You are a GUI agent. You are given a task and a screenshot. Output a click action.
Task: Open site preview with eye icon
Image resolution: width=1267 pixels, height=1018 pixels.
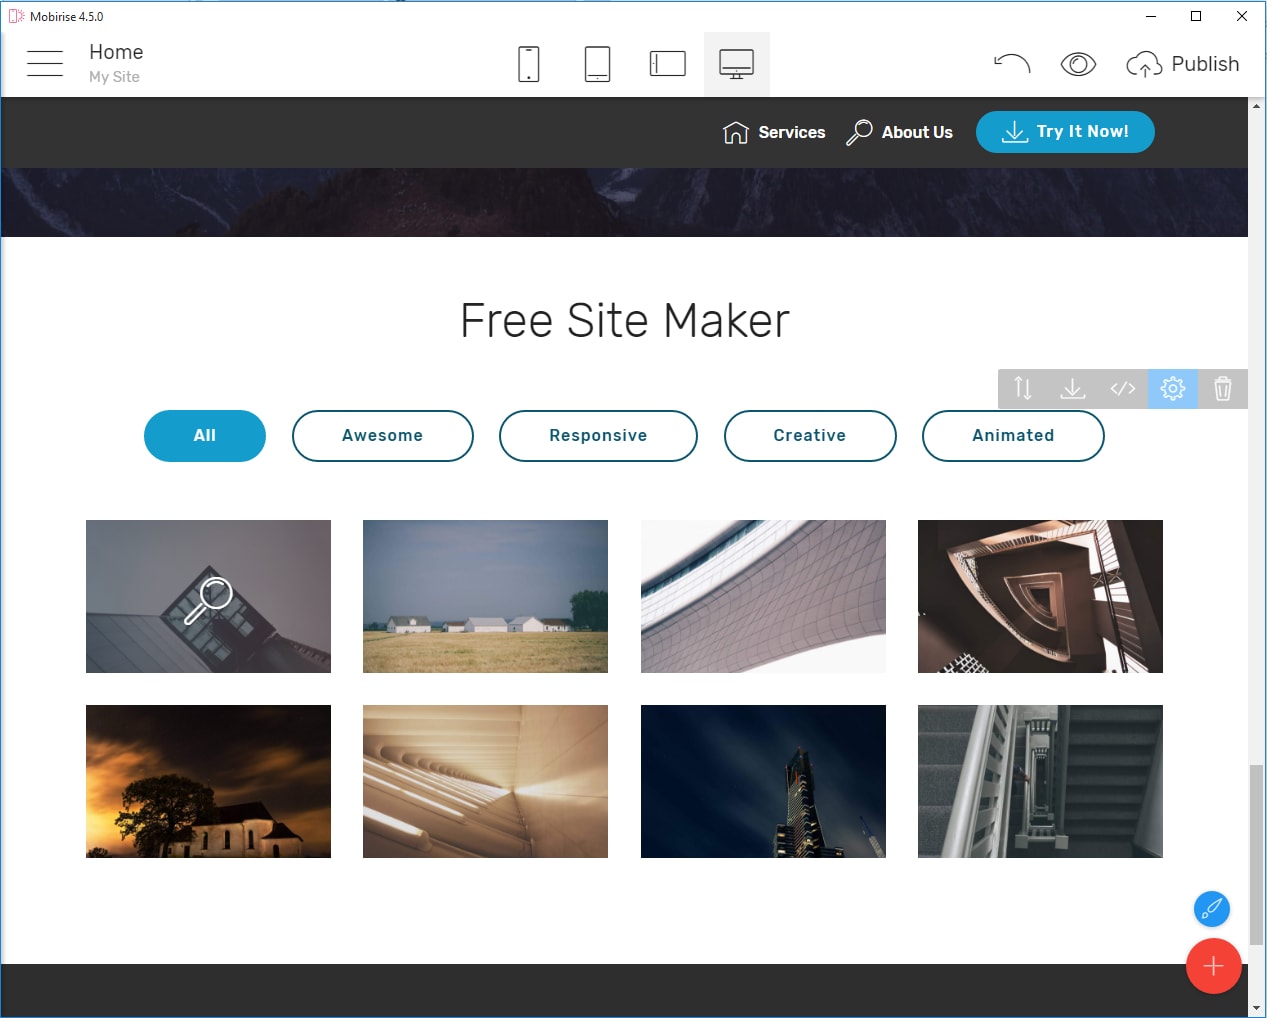point(1078,64)
